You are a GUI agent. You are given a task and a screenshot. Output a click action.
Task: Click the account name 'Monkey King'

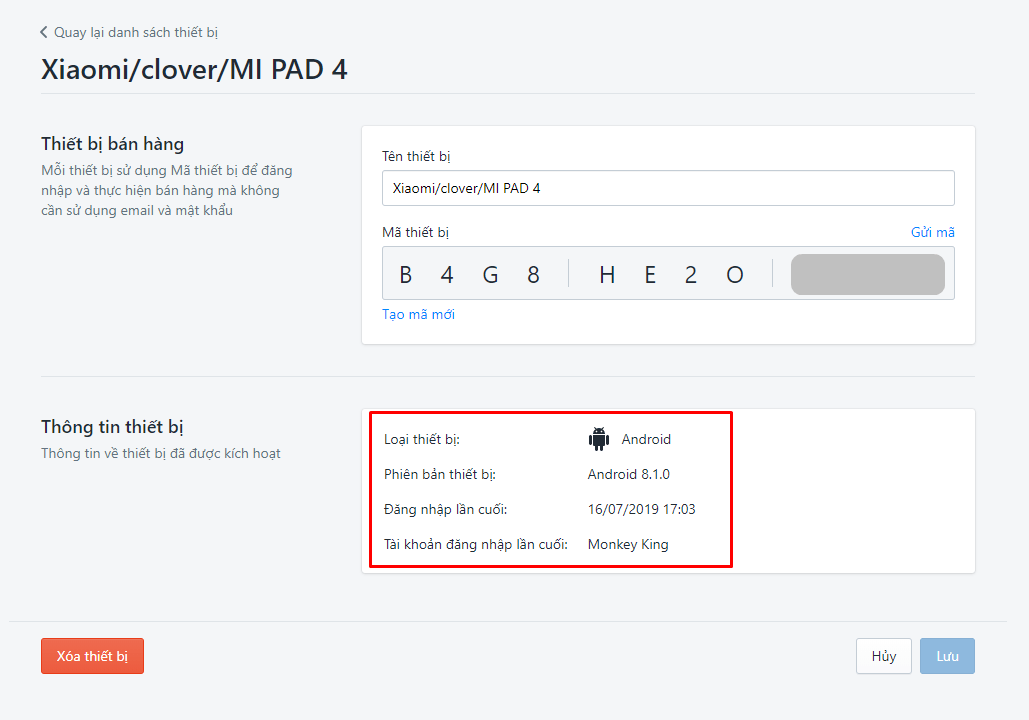[628, 544]
